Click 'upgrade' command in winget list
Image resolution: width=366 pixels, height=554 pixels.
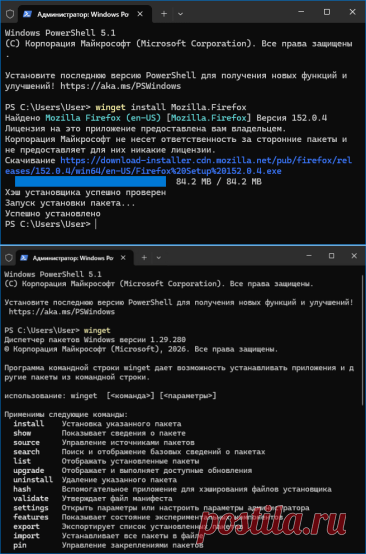click(x=29, y=471)
